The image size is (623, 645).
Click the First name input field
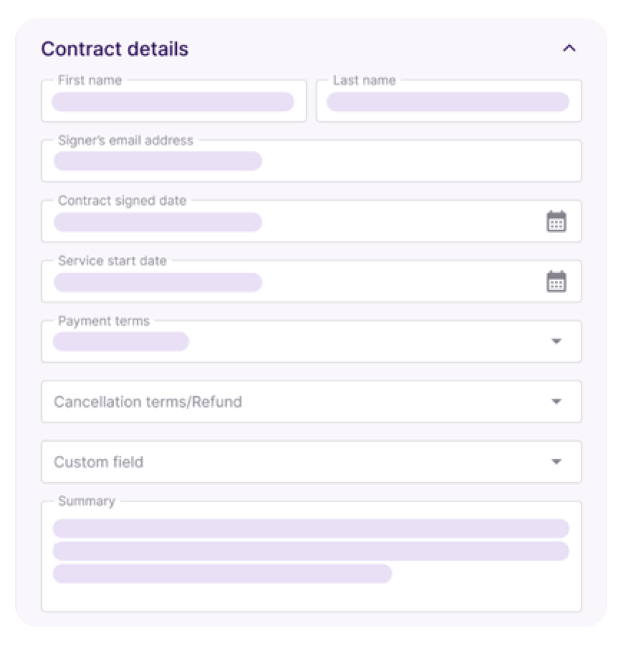click(x=174, y=100)
